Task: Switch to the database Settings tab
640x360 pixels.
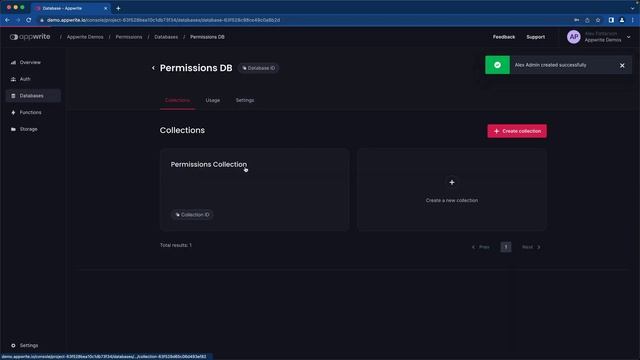Action: [245, 100]
